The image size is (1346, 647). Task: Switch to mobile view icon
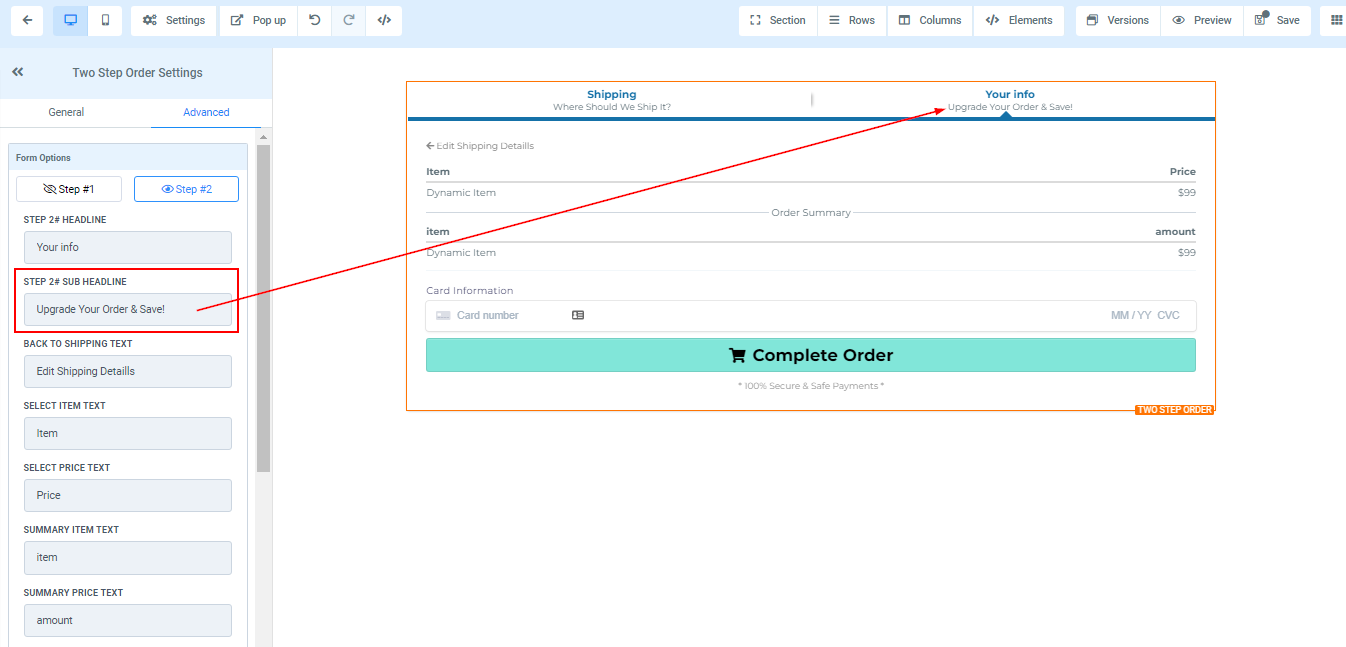click(x=105, y=20)
